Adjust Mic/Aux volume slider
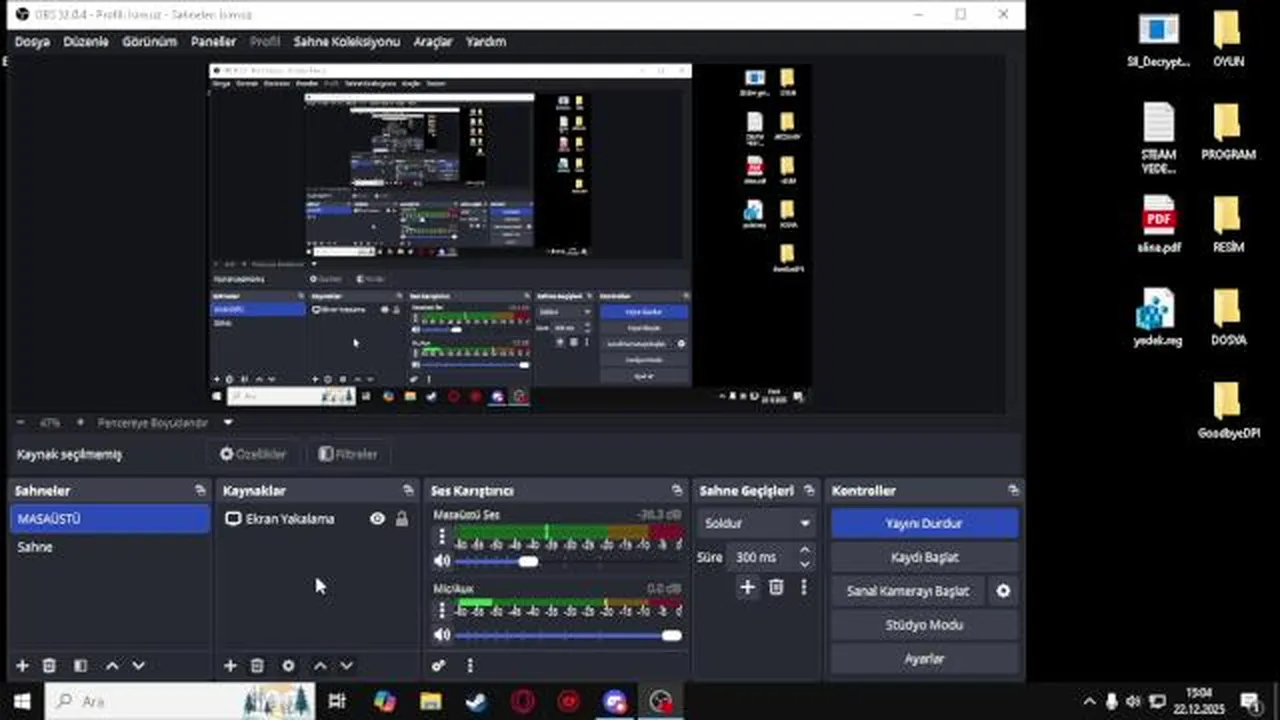1280x720 pixels. pyautogui.click(x=568, y=635)
